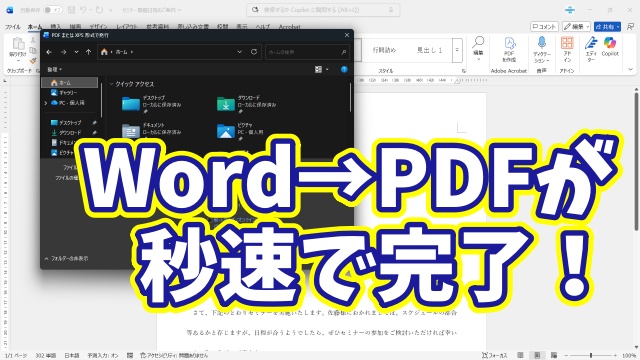
Task: Open the File tab in Word
Action: (x=13, y=27)
